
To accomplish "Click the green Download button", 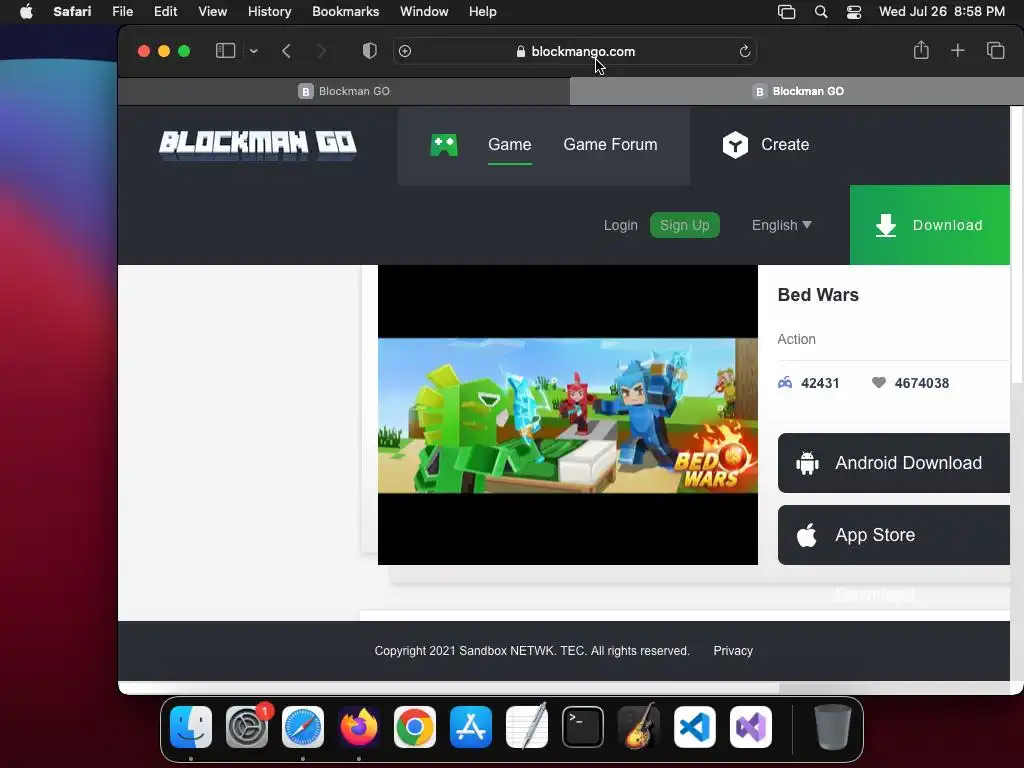I will 929,225.
